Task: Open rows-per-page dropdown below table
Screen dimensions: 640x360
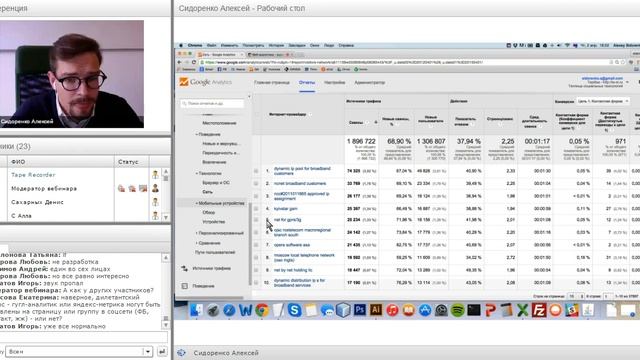Action: tap(575, 296)
